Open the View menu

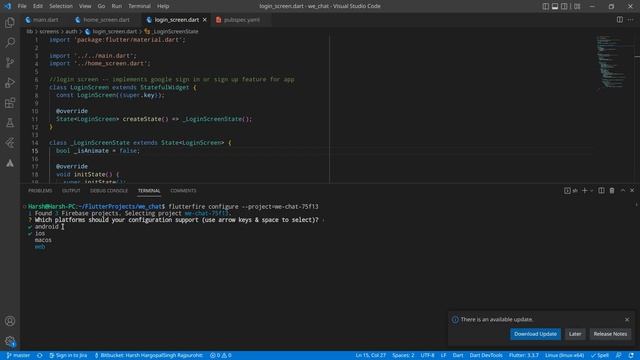(85, 6)
